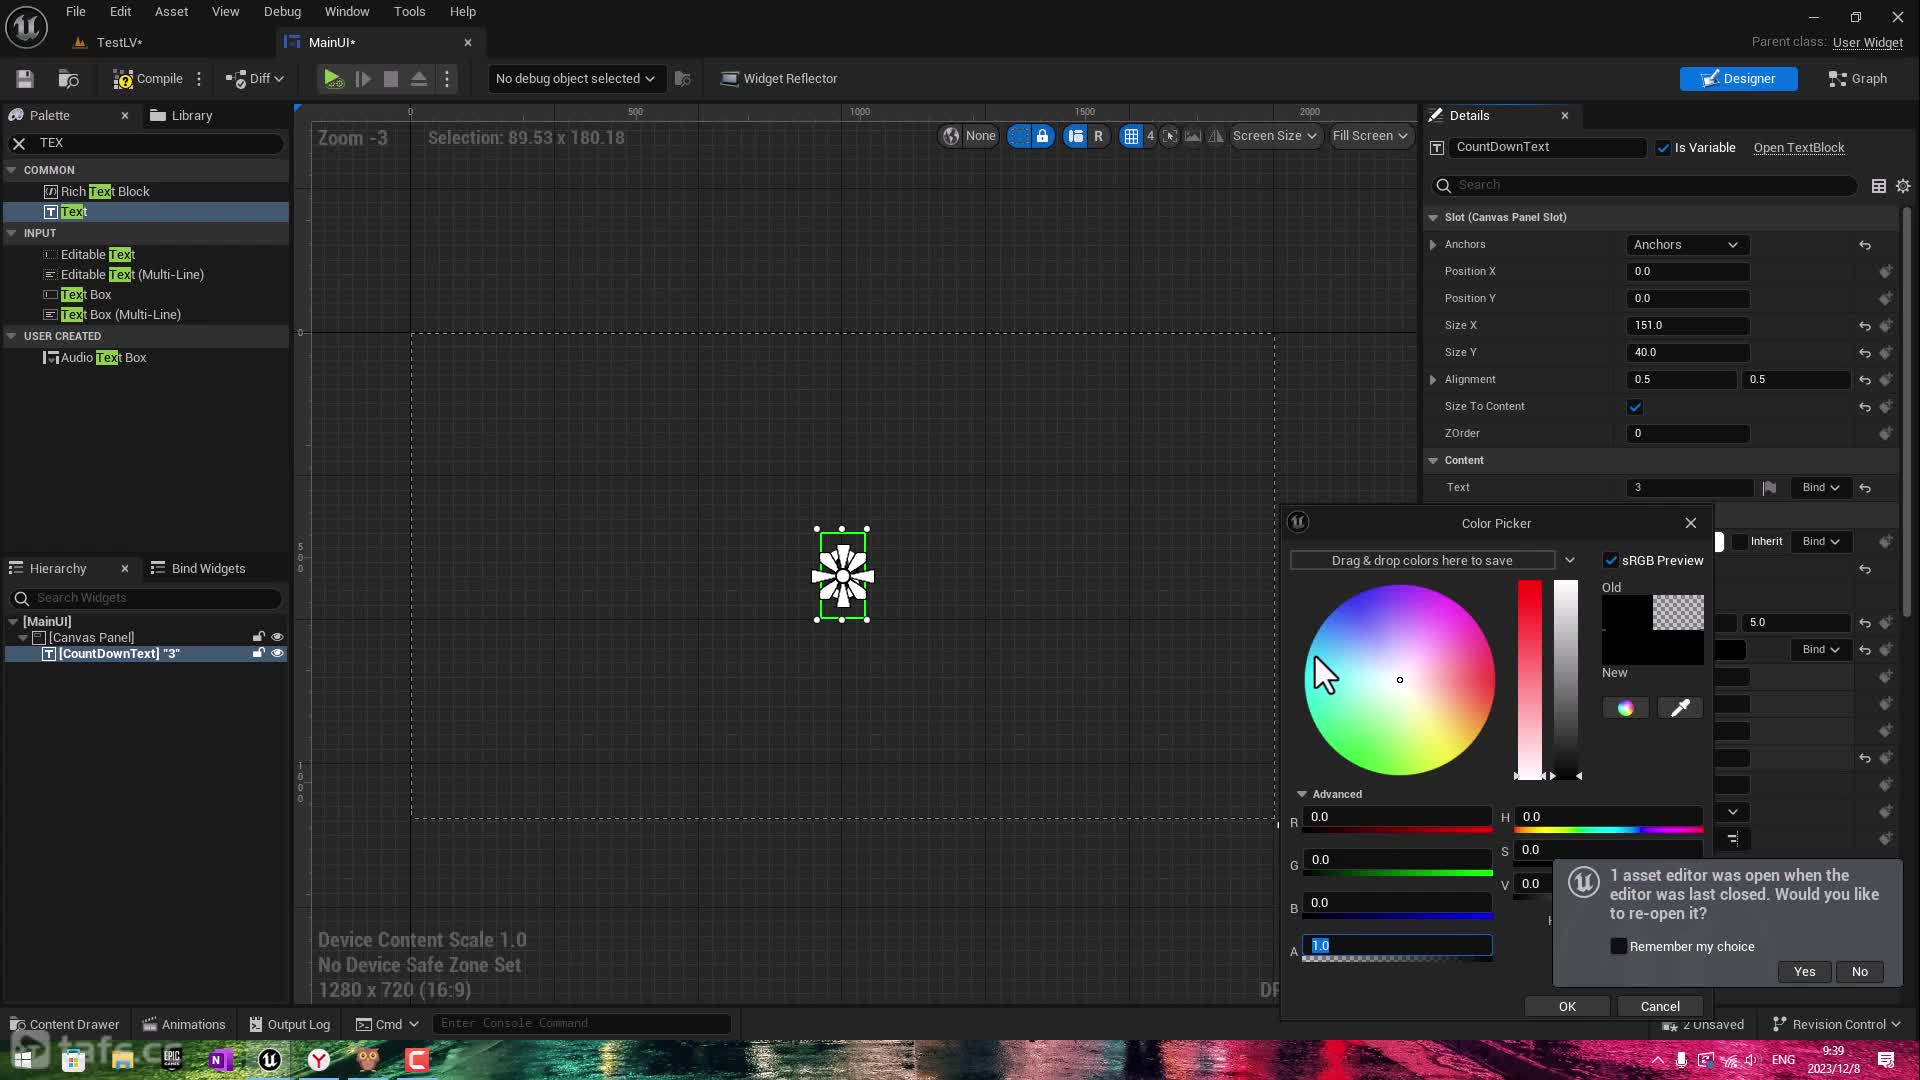Open Windows Start menu
The image size is (1920, 1080).
pyautogui.click(x=22, y=1060)
